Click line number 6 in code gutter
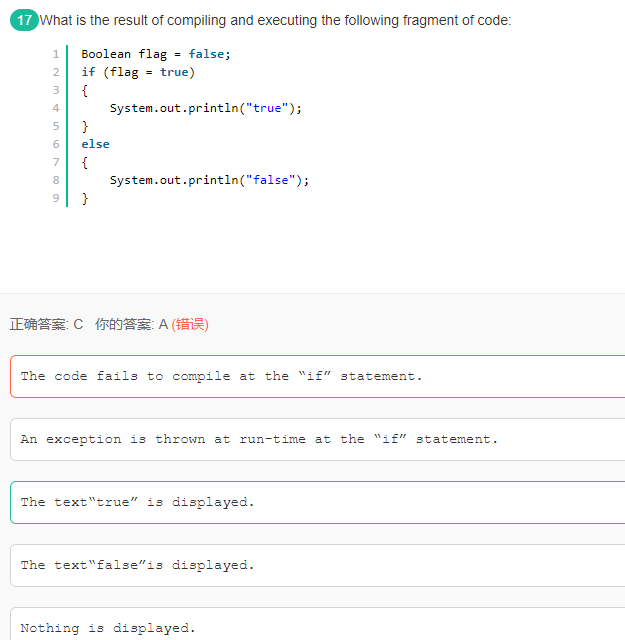This screenshot has width=625, height=640. coord(56,144)
